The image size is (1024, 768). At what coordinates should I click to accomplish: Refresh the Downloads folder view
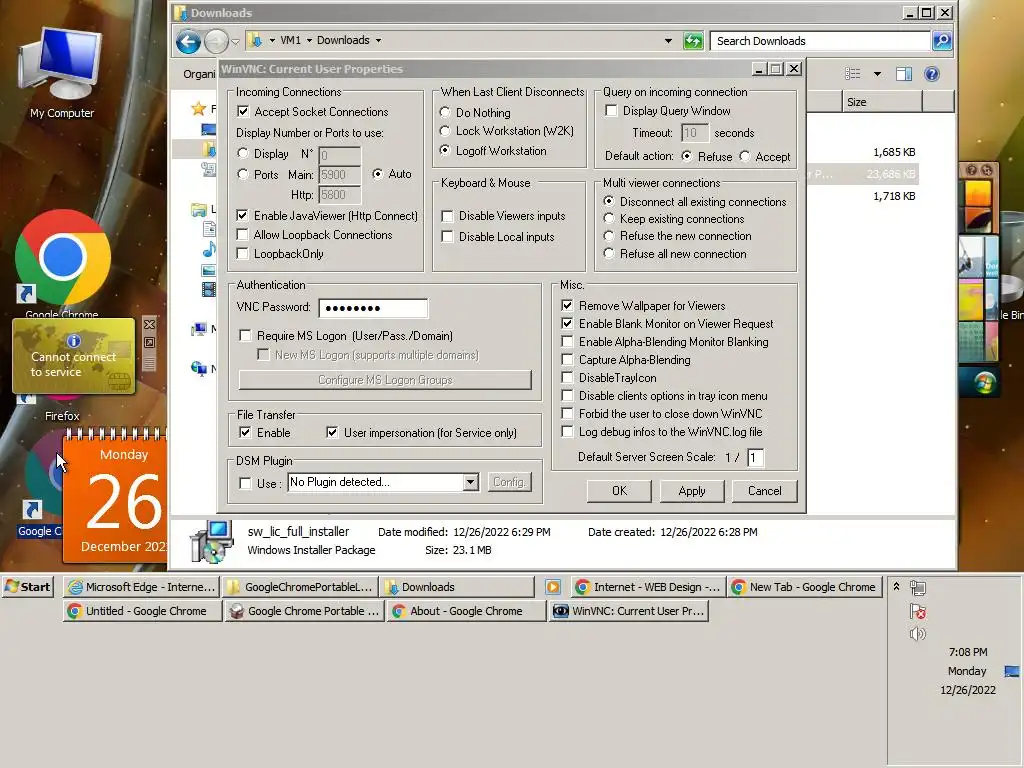693,41
